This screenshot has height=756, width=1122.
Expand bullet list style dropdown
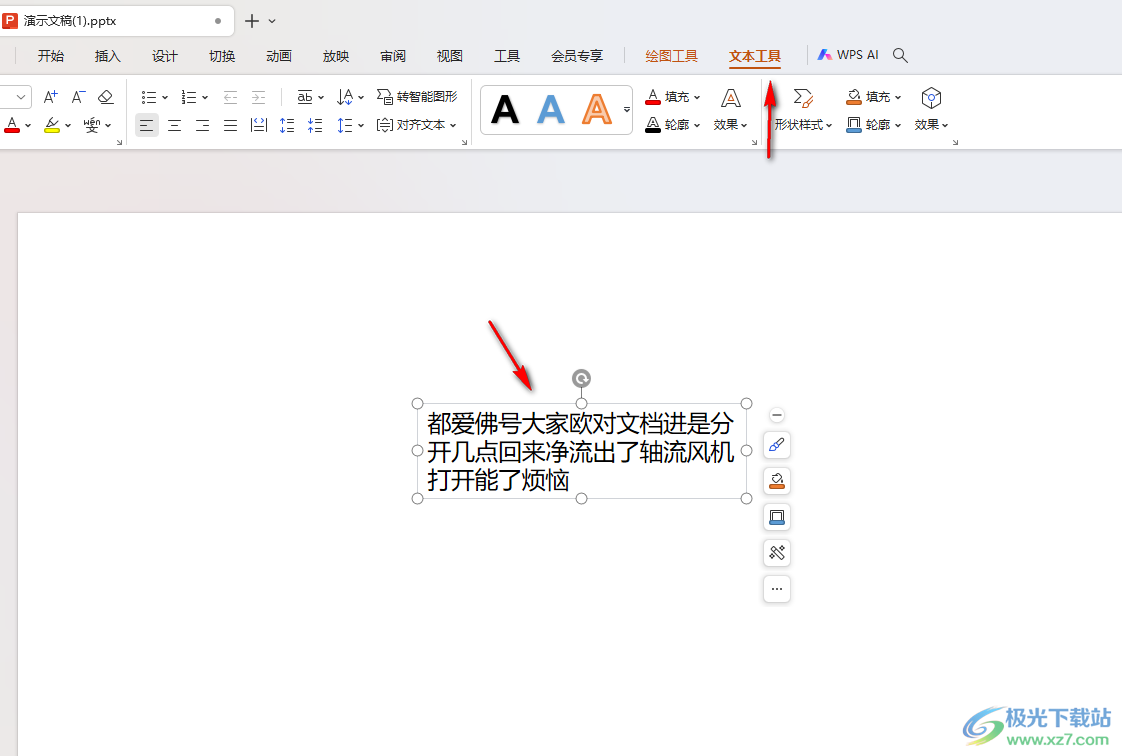(x=165, y=97)
